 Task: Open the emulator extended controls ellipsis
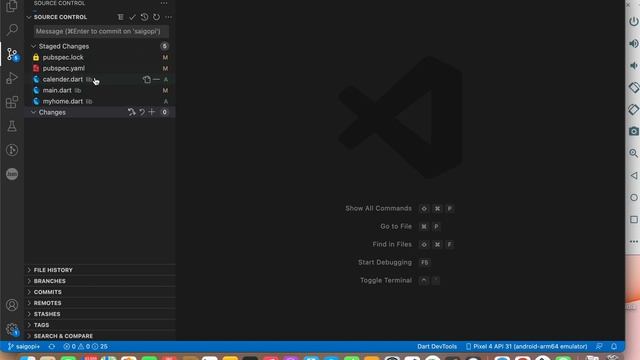click(x=633, y=242)
